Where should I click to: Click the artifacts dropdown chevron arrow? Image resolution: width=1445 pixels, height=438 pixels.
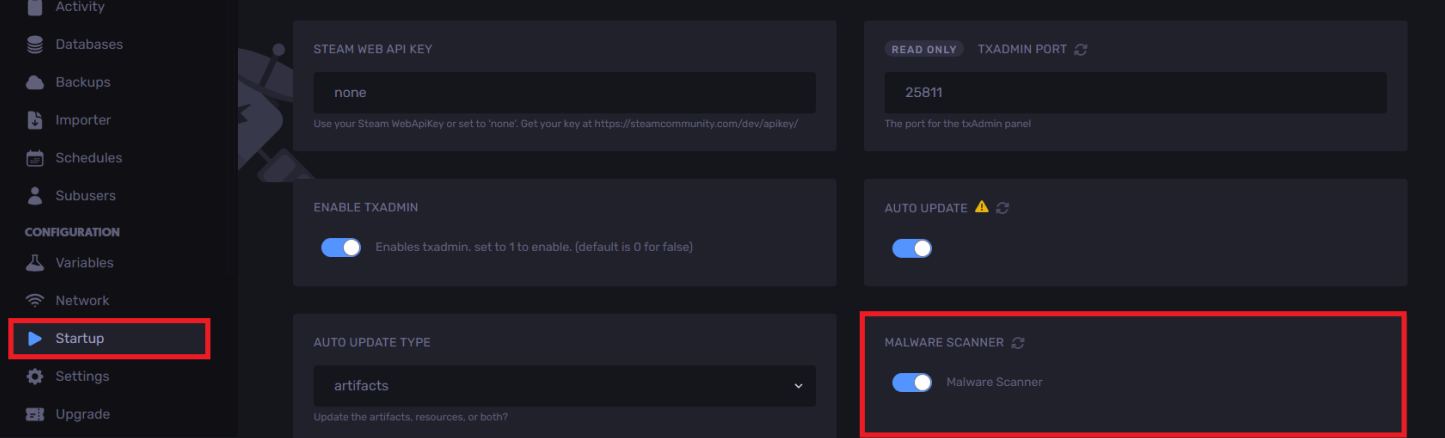point(797,386)
